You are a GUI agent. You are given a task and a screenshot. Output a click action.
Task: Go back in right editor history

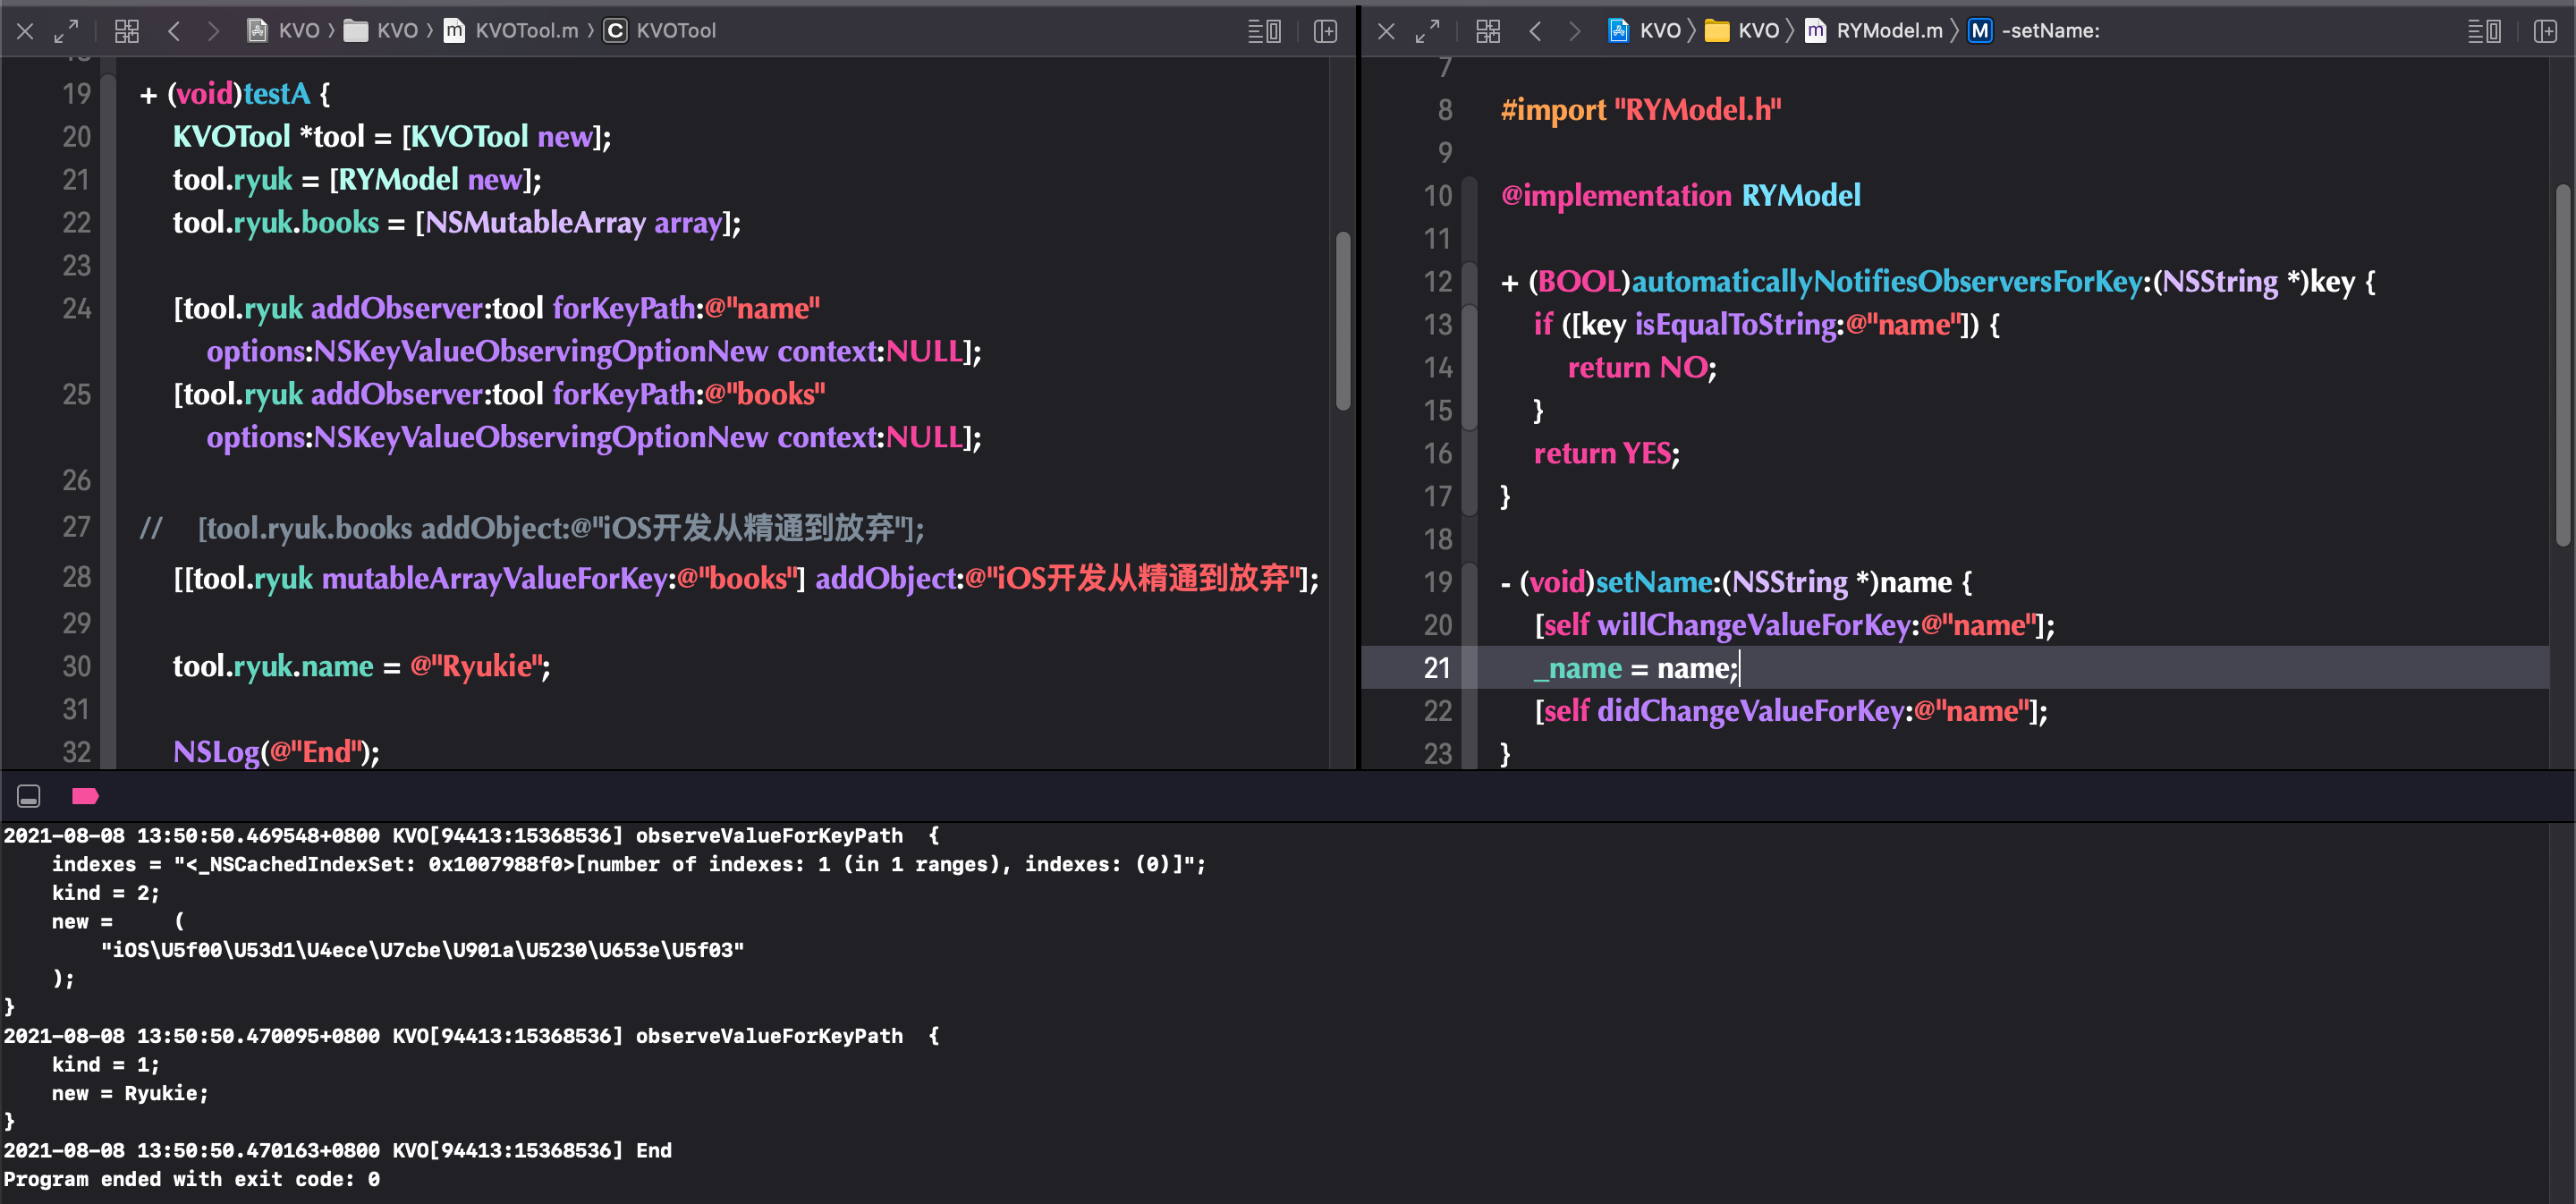(1535, 31)
